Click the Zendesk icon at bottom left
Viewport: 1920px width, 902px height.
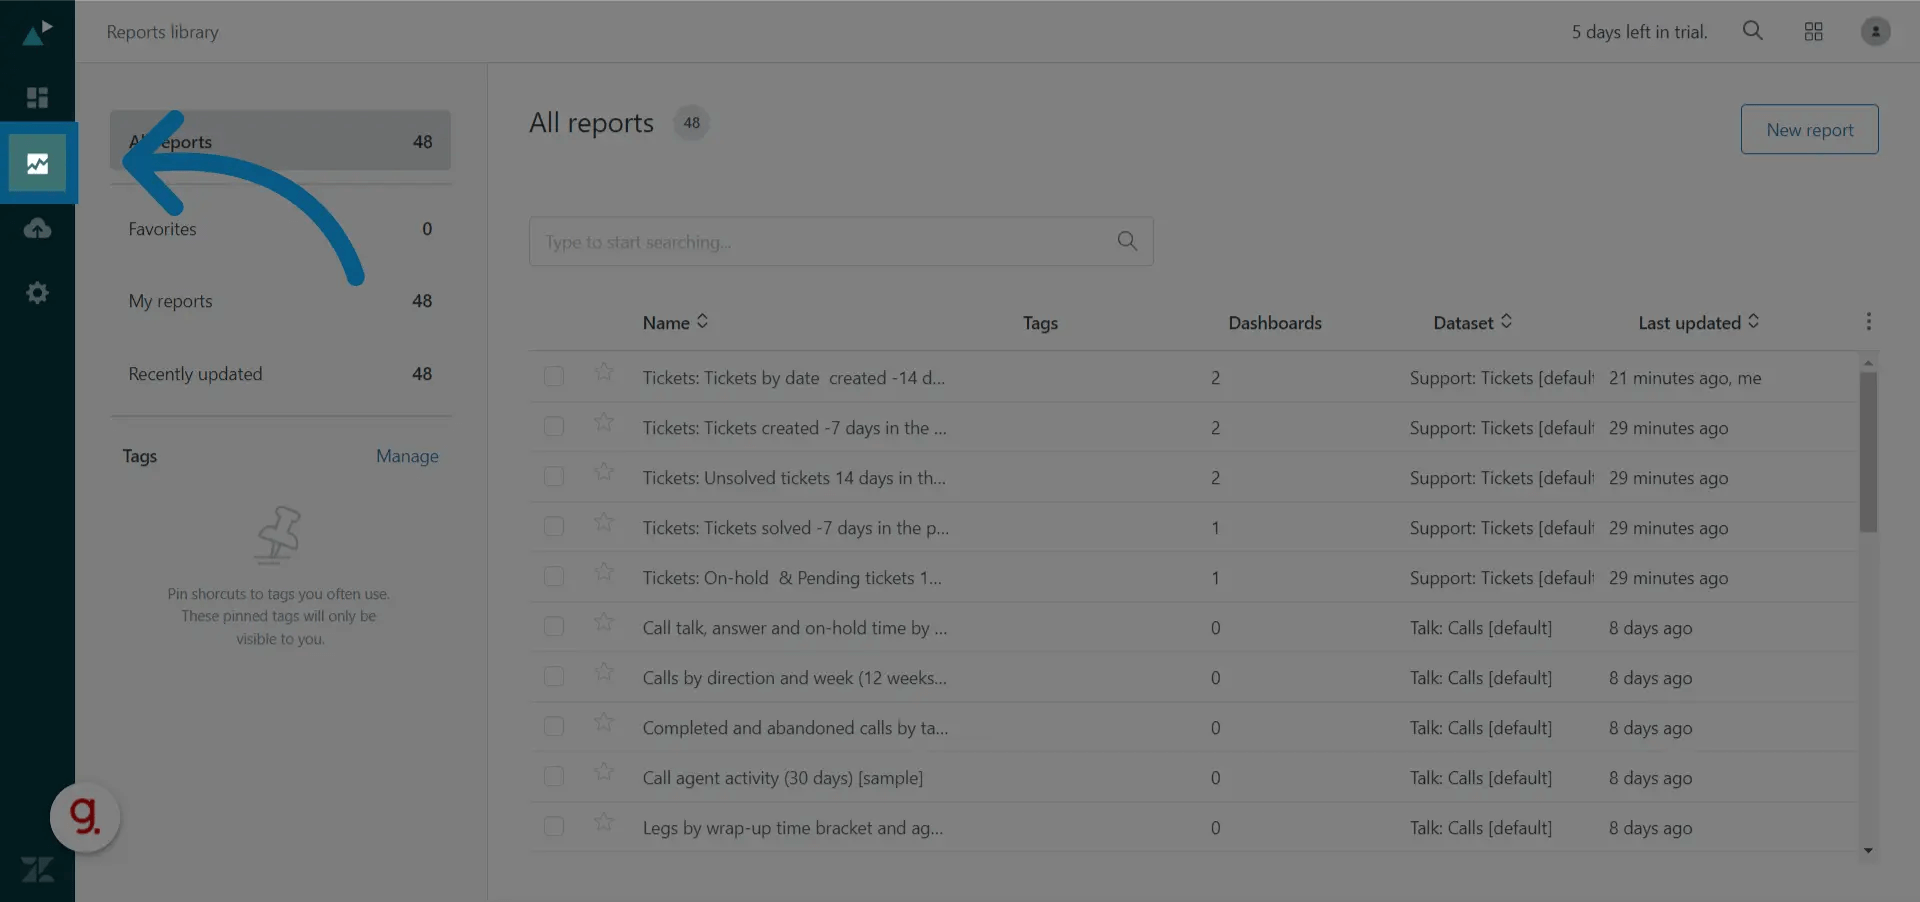coord(37,869)
